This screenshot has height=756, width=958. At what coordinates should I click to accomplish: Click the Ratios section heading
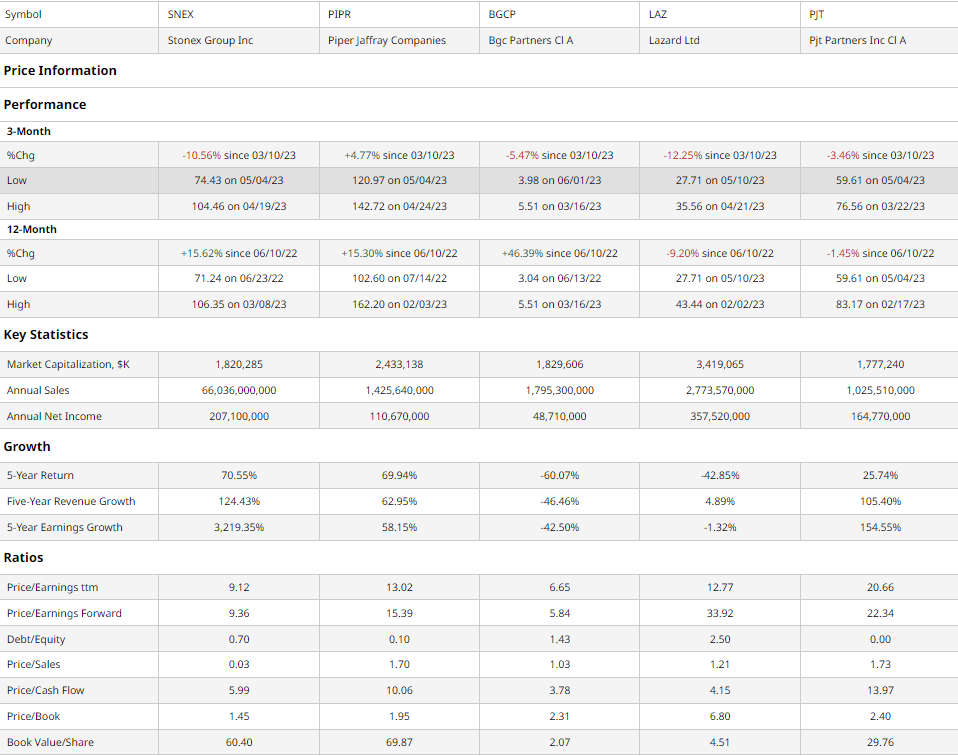tap(23, 557)
